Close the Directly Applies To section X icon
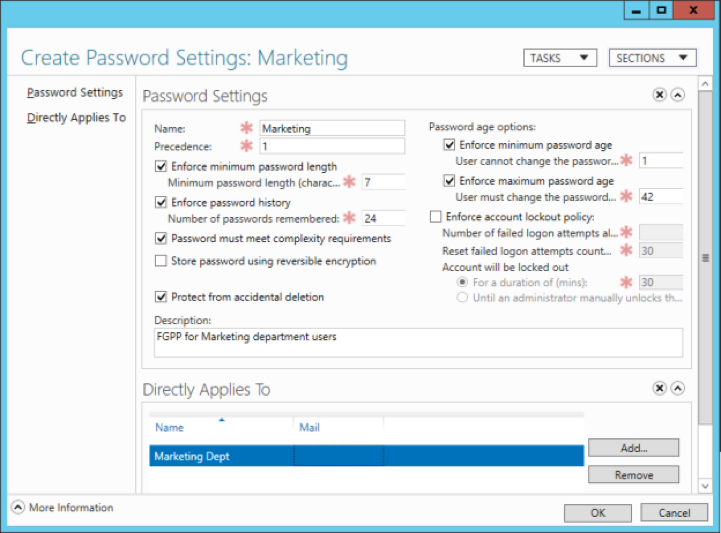This screenshot has width=721, height=533. tap(659, 388)
